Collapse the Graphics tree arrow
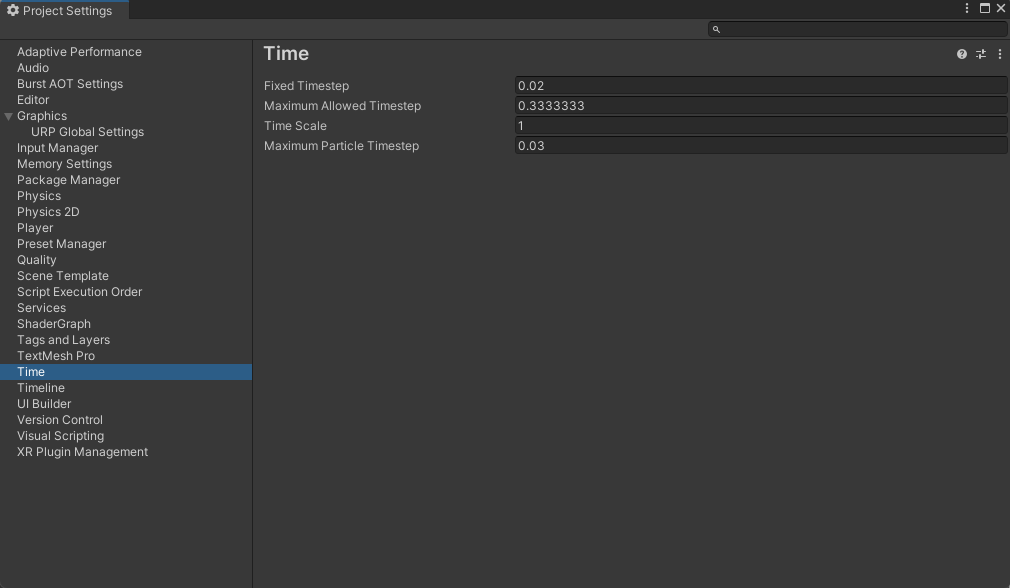The image size is (1010, 588). [x=8, y=117]
